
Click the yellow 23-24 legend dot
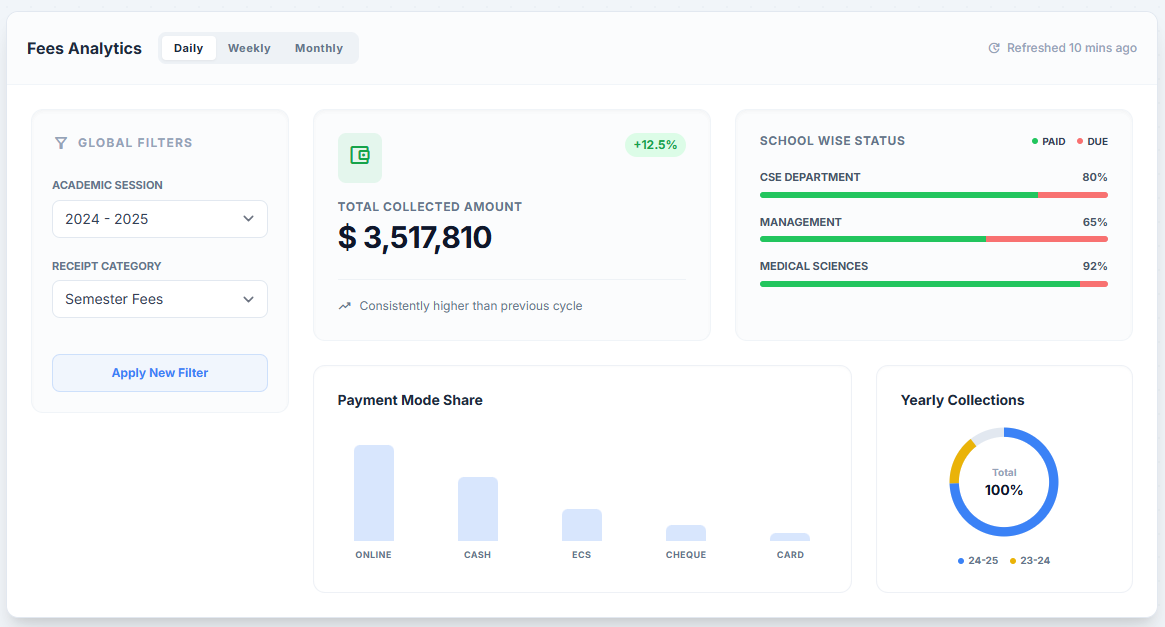tap(1013, 561)
